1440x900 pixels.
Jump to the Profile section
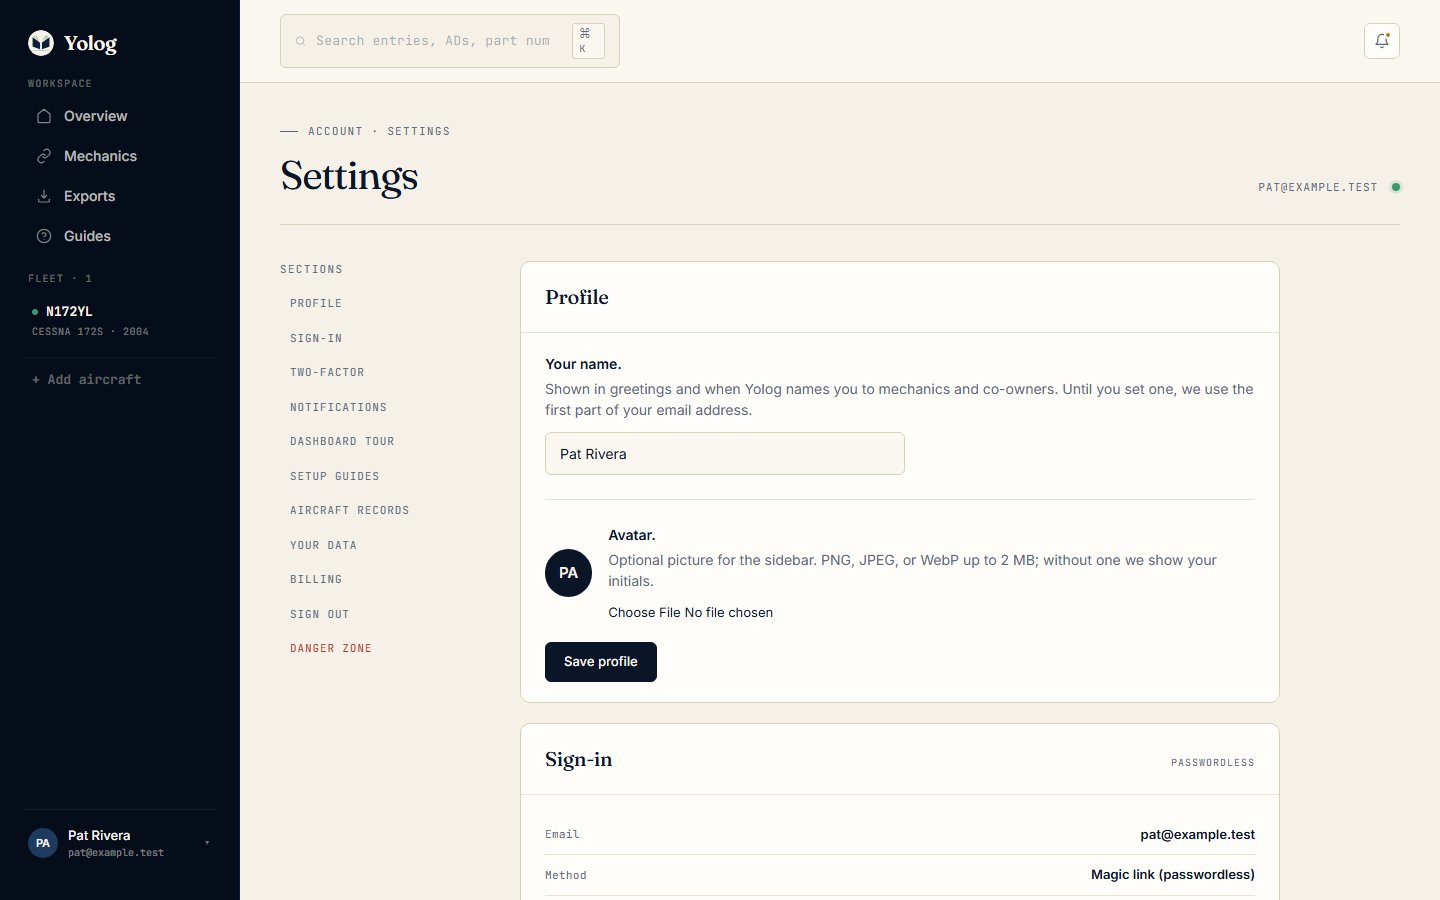[316, 303]
